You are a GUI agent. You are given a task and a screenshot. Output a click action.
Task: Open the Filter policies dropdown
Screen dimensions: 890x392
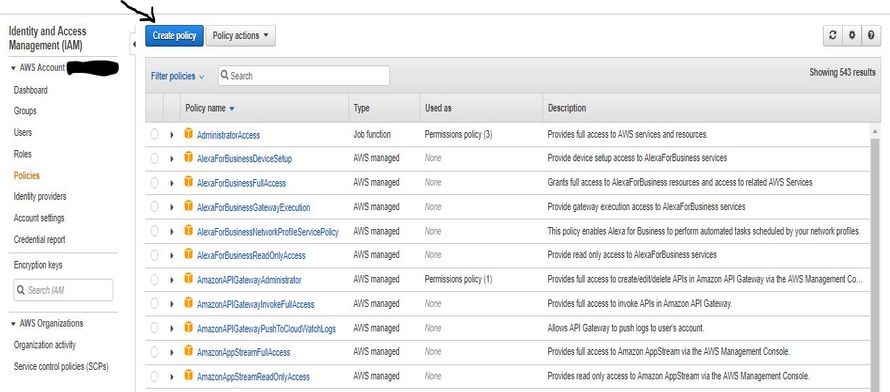177,76
